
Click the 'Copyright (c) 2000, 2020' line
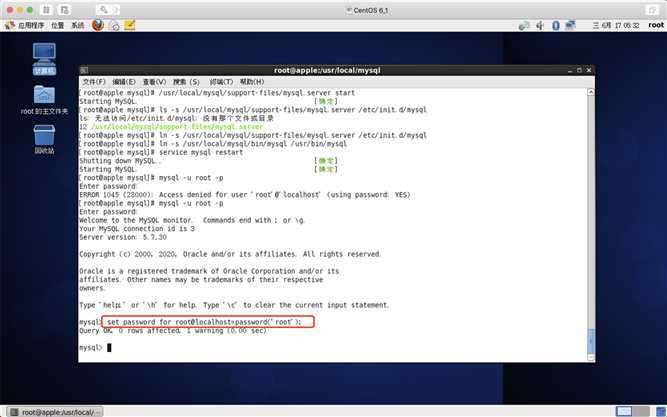click(230, 254)
